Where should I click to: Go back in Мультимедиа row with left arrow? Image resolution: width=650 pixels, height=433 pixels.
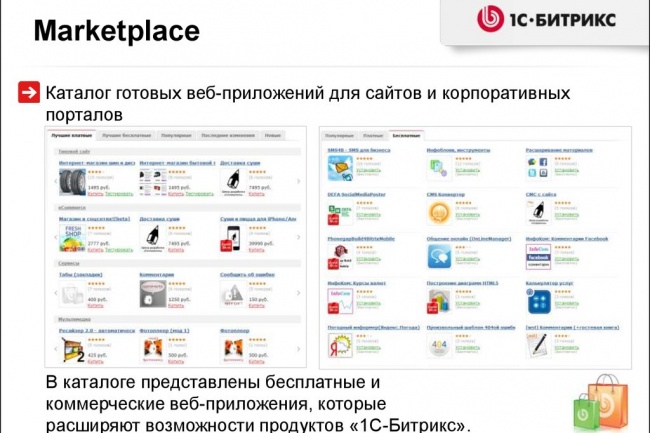coord(56,349)
